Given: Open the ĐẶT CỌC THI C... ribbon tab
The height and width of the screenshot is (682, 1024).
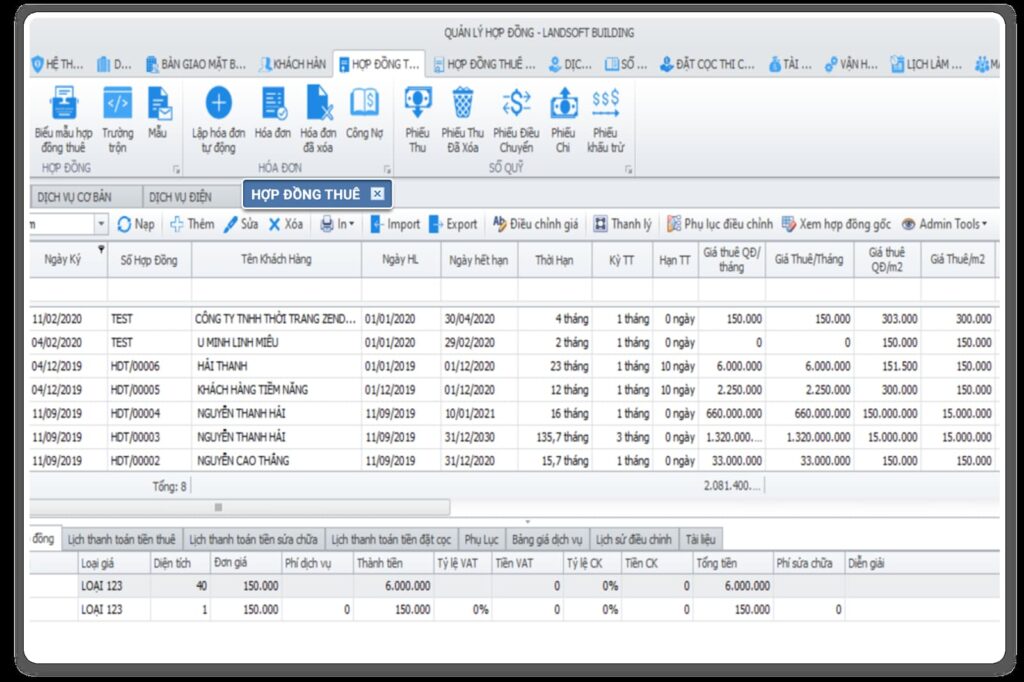Looking at the screenshot, I should pos(707,64).
